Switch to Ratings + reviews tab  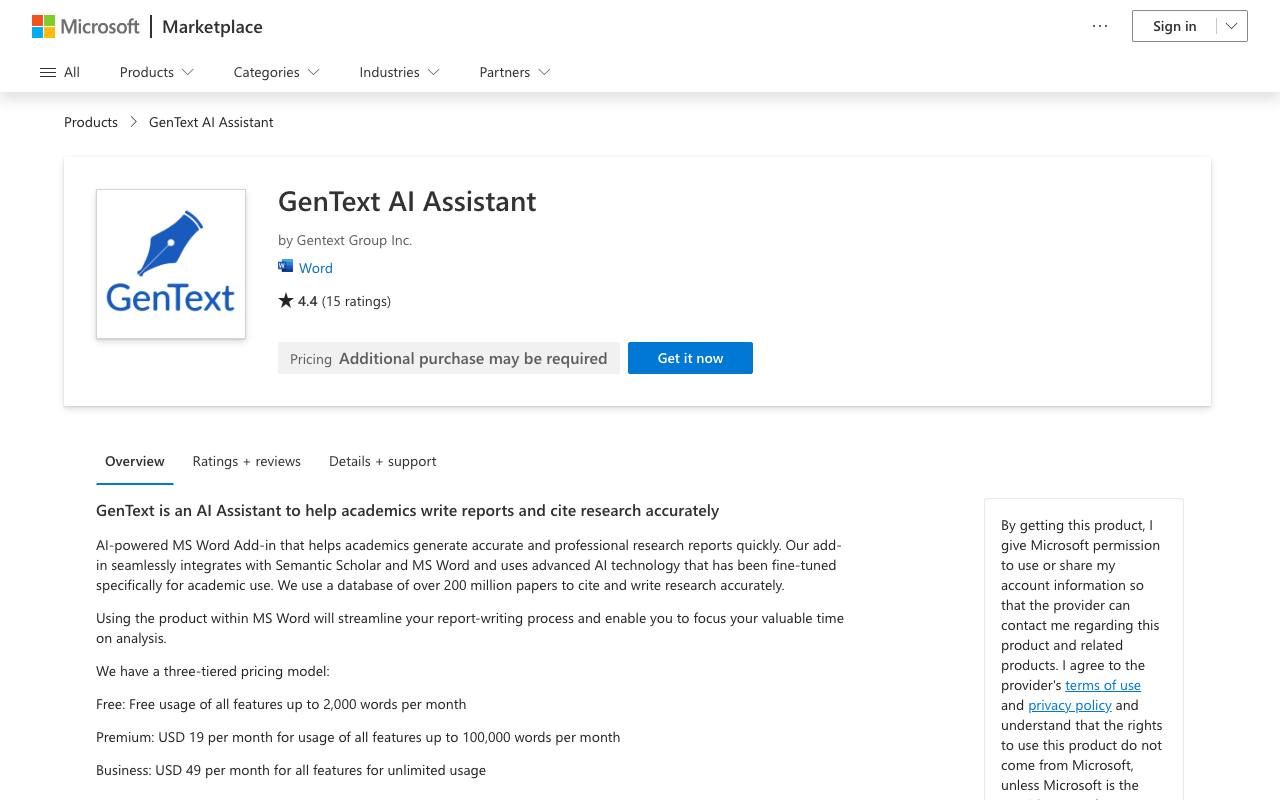[247, 461]
